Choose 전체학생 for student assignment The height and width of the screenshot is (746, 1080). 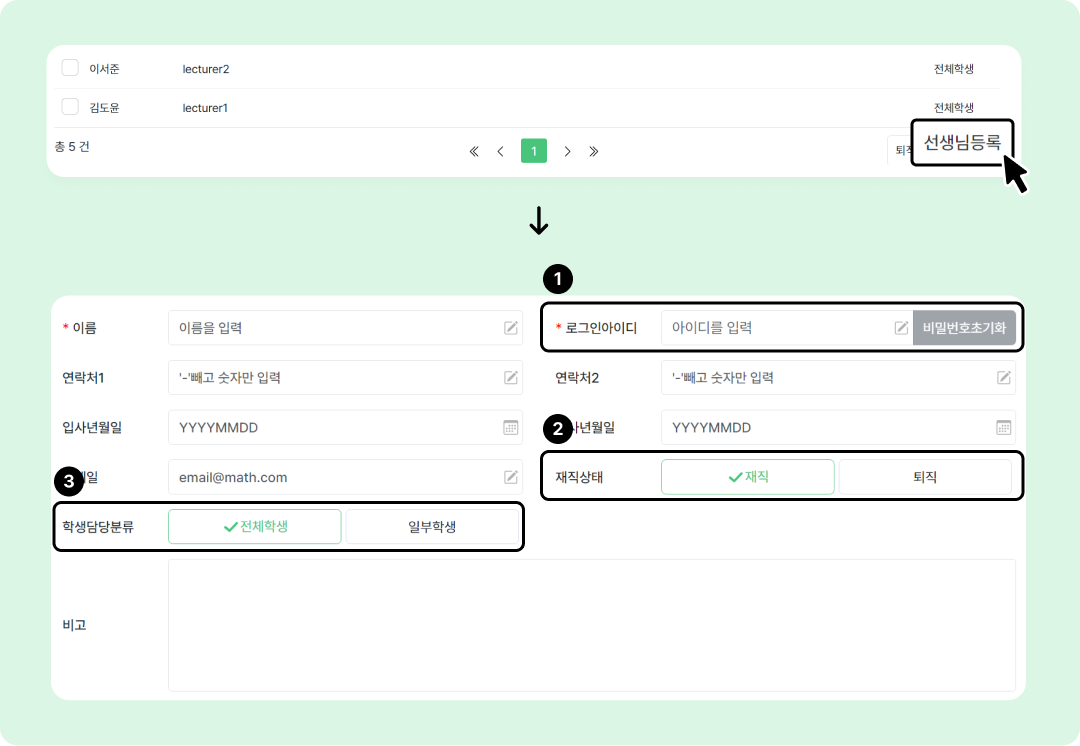(x=255, y=526)
